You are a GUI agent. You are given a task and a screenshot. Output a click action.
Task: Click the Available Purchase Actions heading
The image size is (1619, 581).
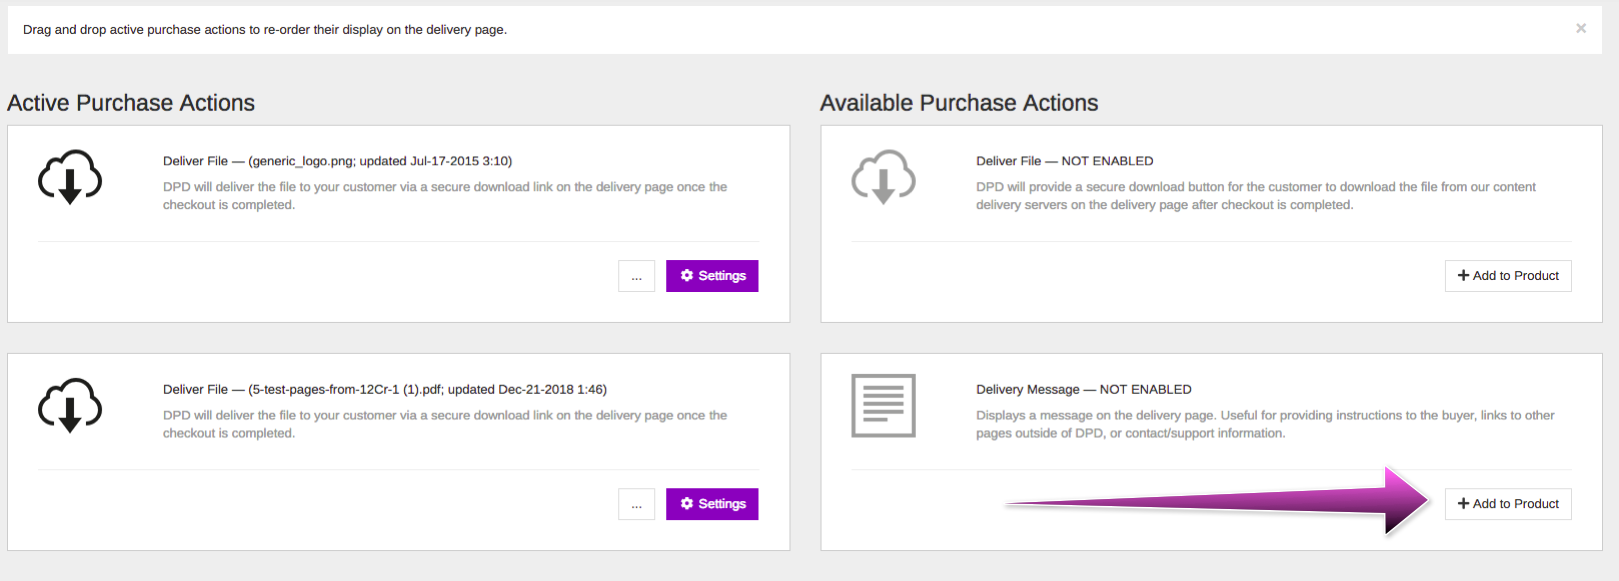pyautogui.click(x=959, y=103)
